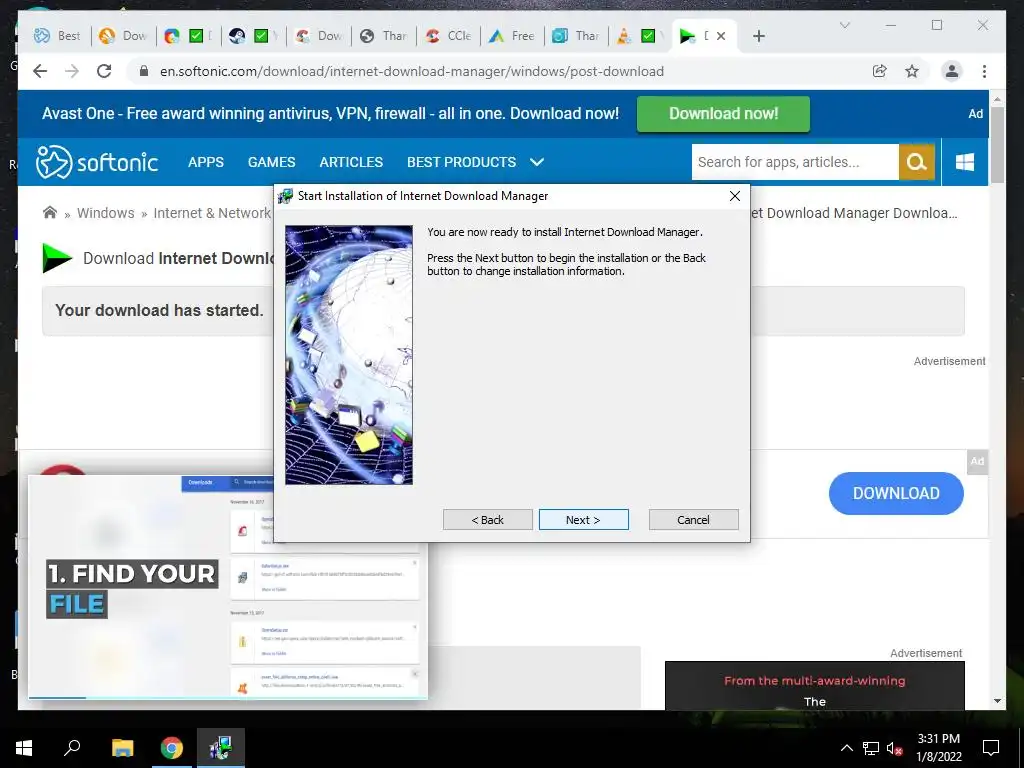The width and height of the screenshot is (1024, 768).
Task: Show hidden system tray icons
Action: [x=846, y=748]
